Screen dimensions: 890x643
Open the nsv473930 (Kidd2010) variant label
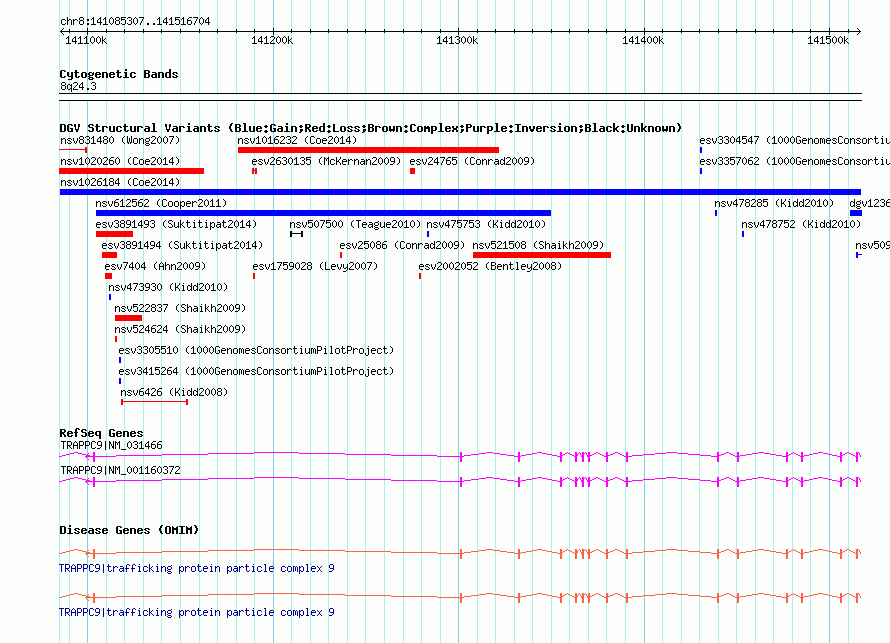click(168, 287)
